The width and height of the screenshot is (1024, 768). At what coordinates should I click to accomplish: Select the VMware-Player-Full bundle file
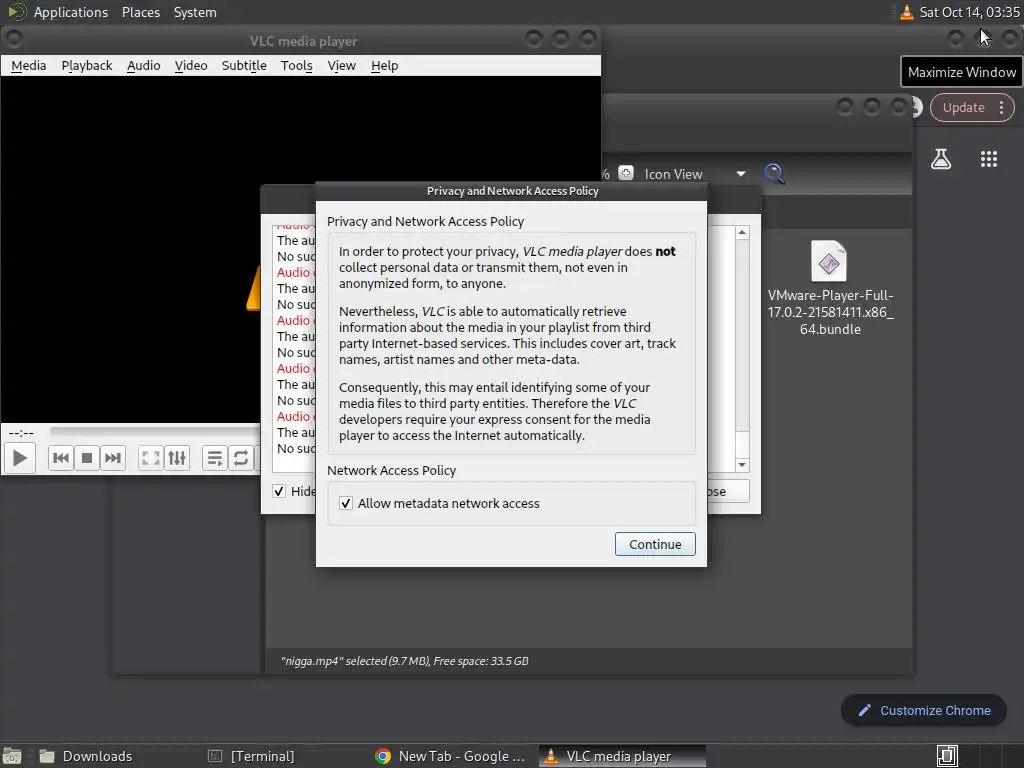coord(829,289)
